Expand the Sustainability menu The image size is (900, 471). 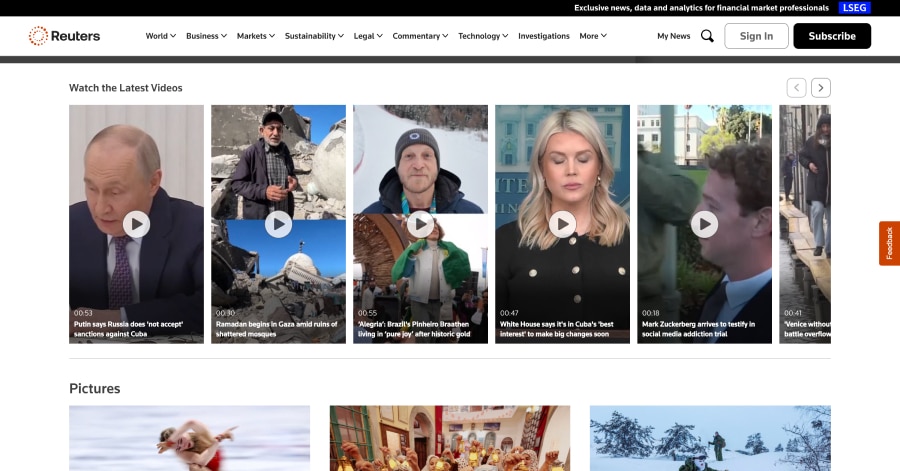315,36
